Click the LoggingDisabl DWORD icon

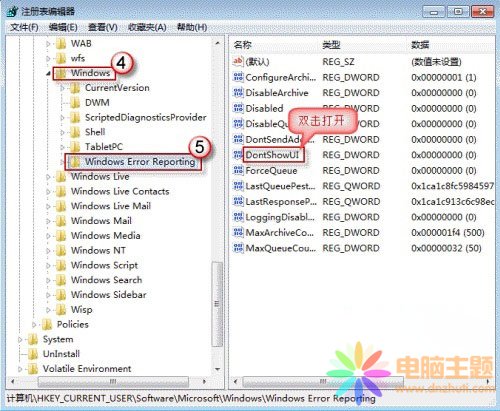238,217
